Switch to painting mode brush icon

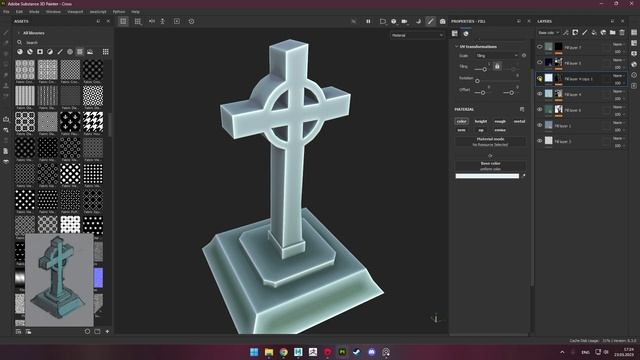tap(431, 21)
